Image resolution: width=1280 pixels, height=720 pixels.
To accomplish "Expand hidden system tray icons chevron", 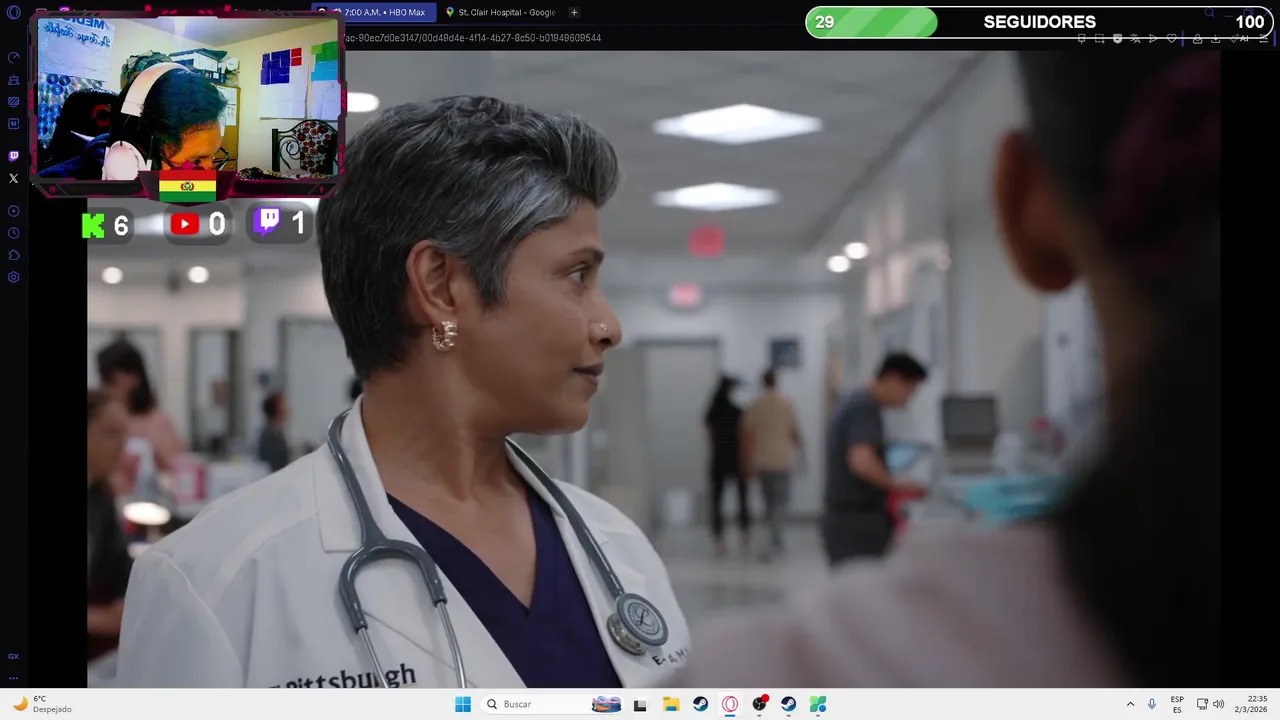I will click(1130, 704).
